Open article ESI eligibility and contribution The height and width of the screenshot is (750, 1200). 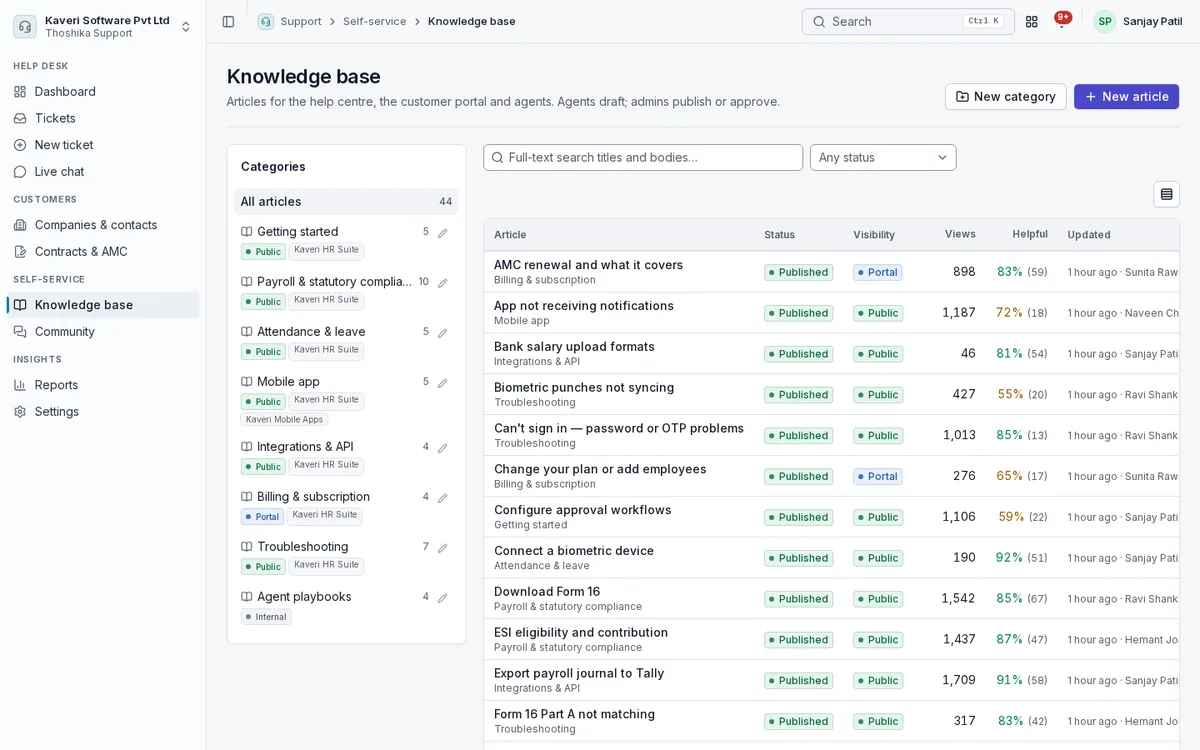(x=581, y=633)
